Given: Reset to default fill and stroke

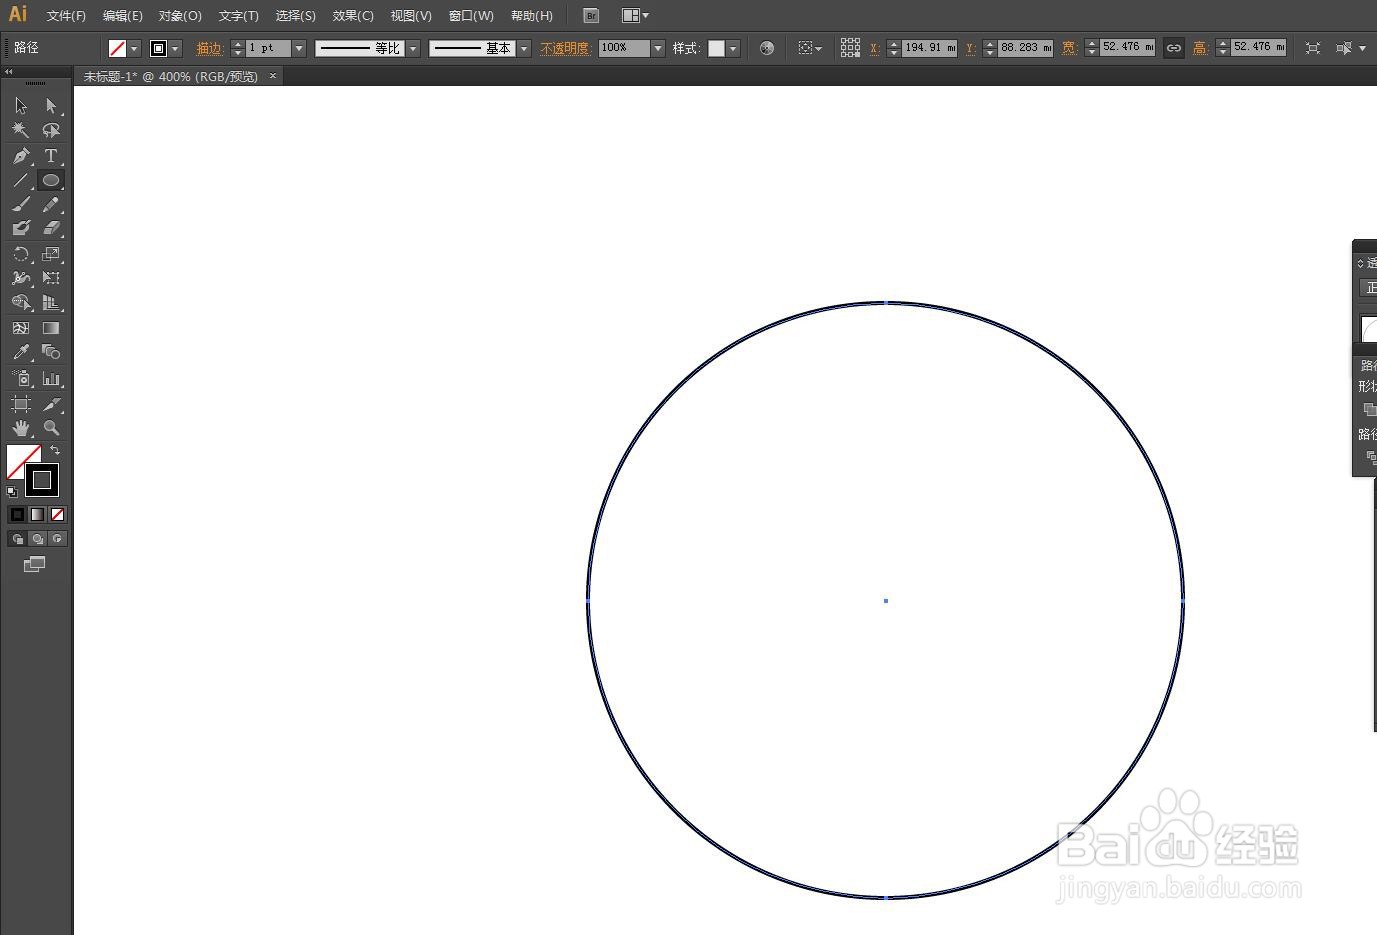Looking at the screenshot, I should tap(12, 491).
